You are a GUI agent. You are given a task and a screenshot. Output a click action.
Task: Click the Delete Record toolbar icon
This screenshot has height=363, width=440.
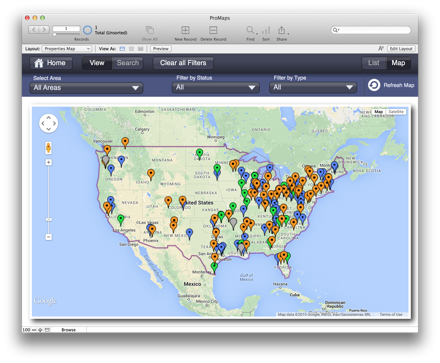point(213,30)
